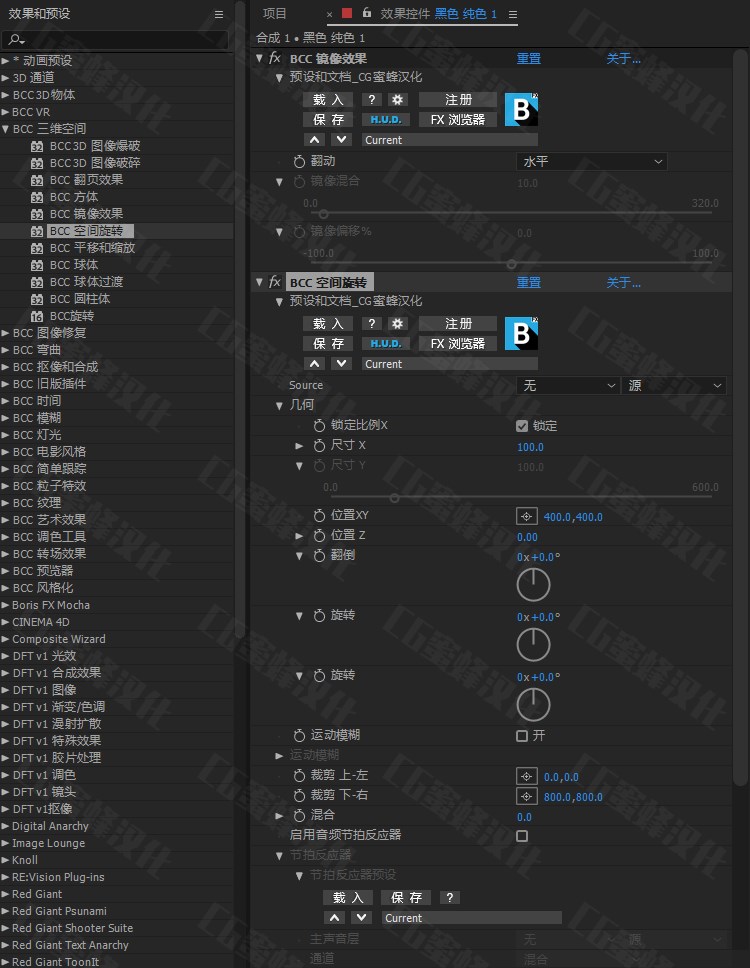Screen dimensions: 750x968
Task: Open the Source layer dropdown set to 无
Action: click(x=567, y=386)
